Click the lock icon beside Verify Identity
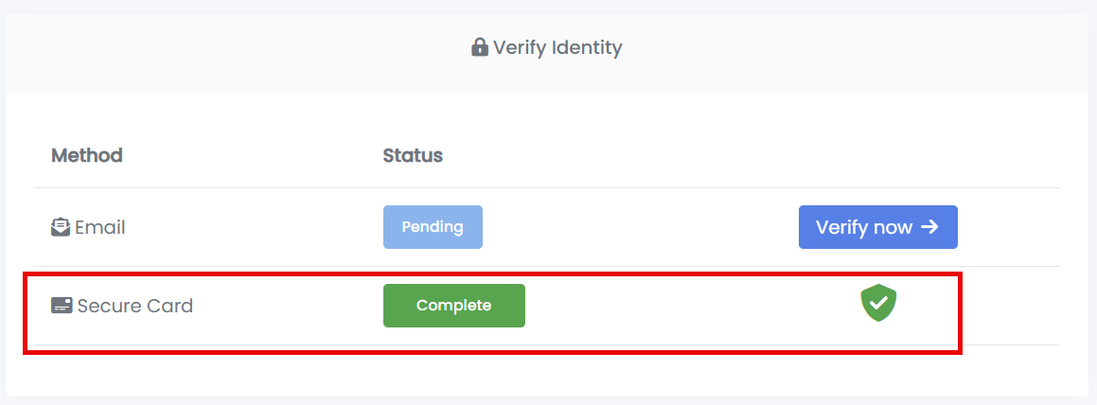The image size is (1097, 405). (480, 47)
